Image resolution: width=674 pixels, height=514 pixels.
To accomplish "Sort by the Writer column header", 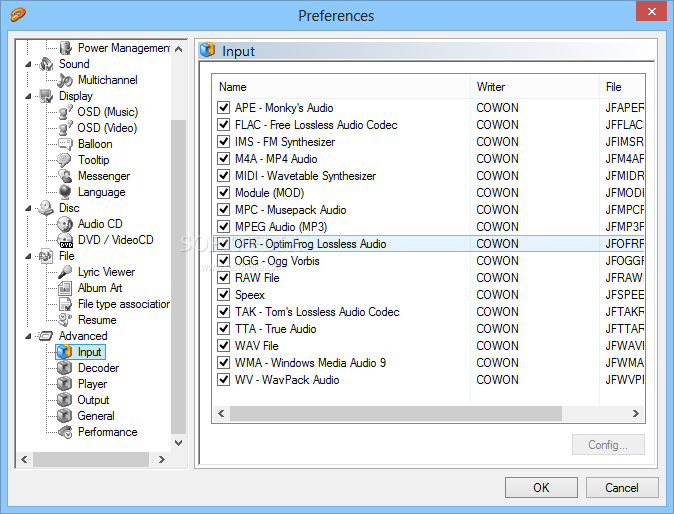I will click(535, 87).
